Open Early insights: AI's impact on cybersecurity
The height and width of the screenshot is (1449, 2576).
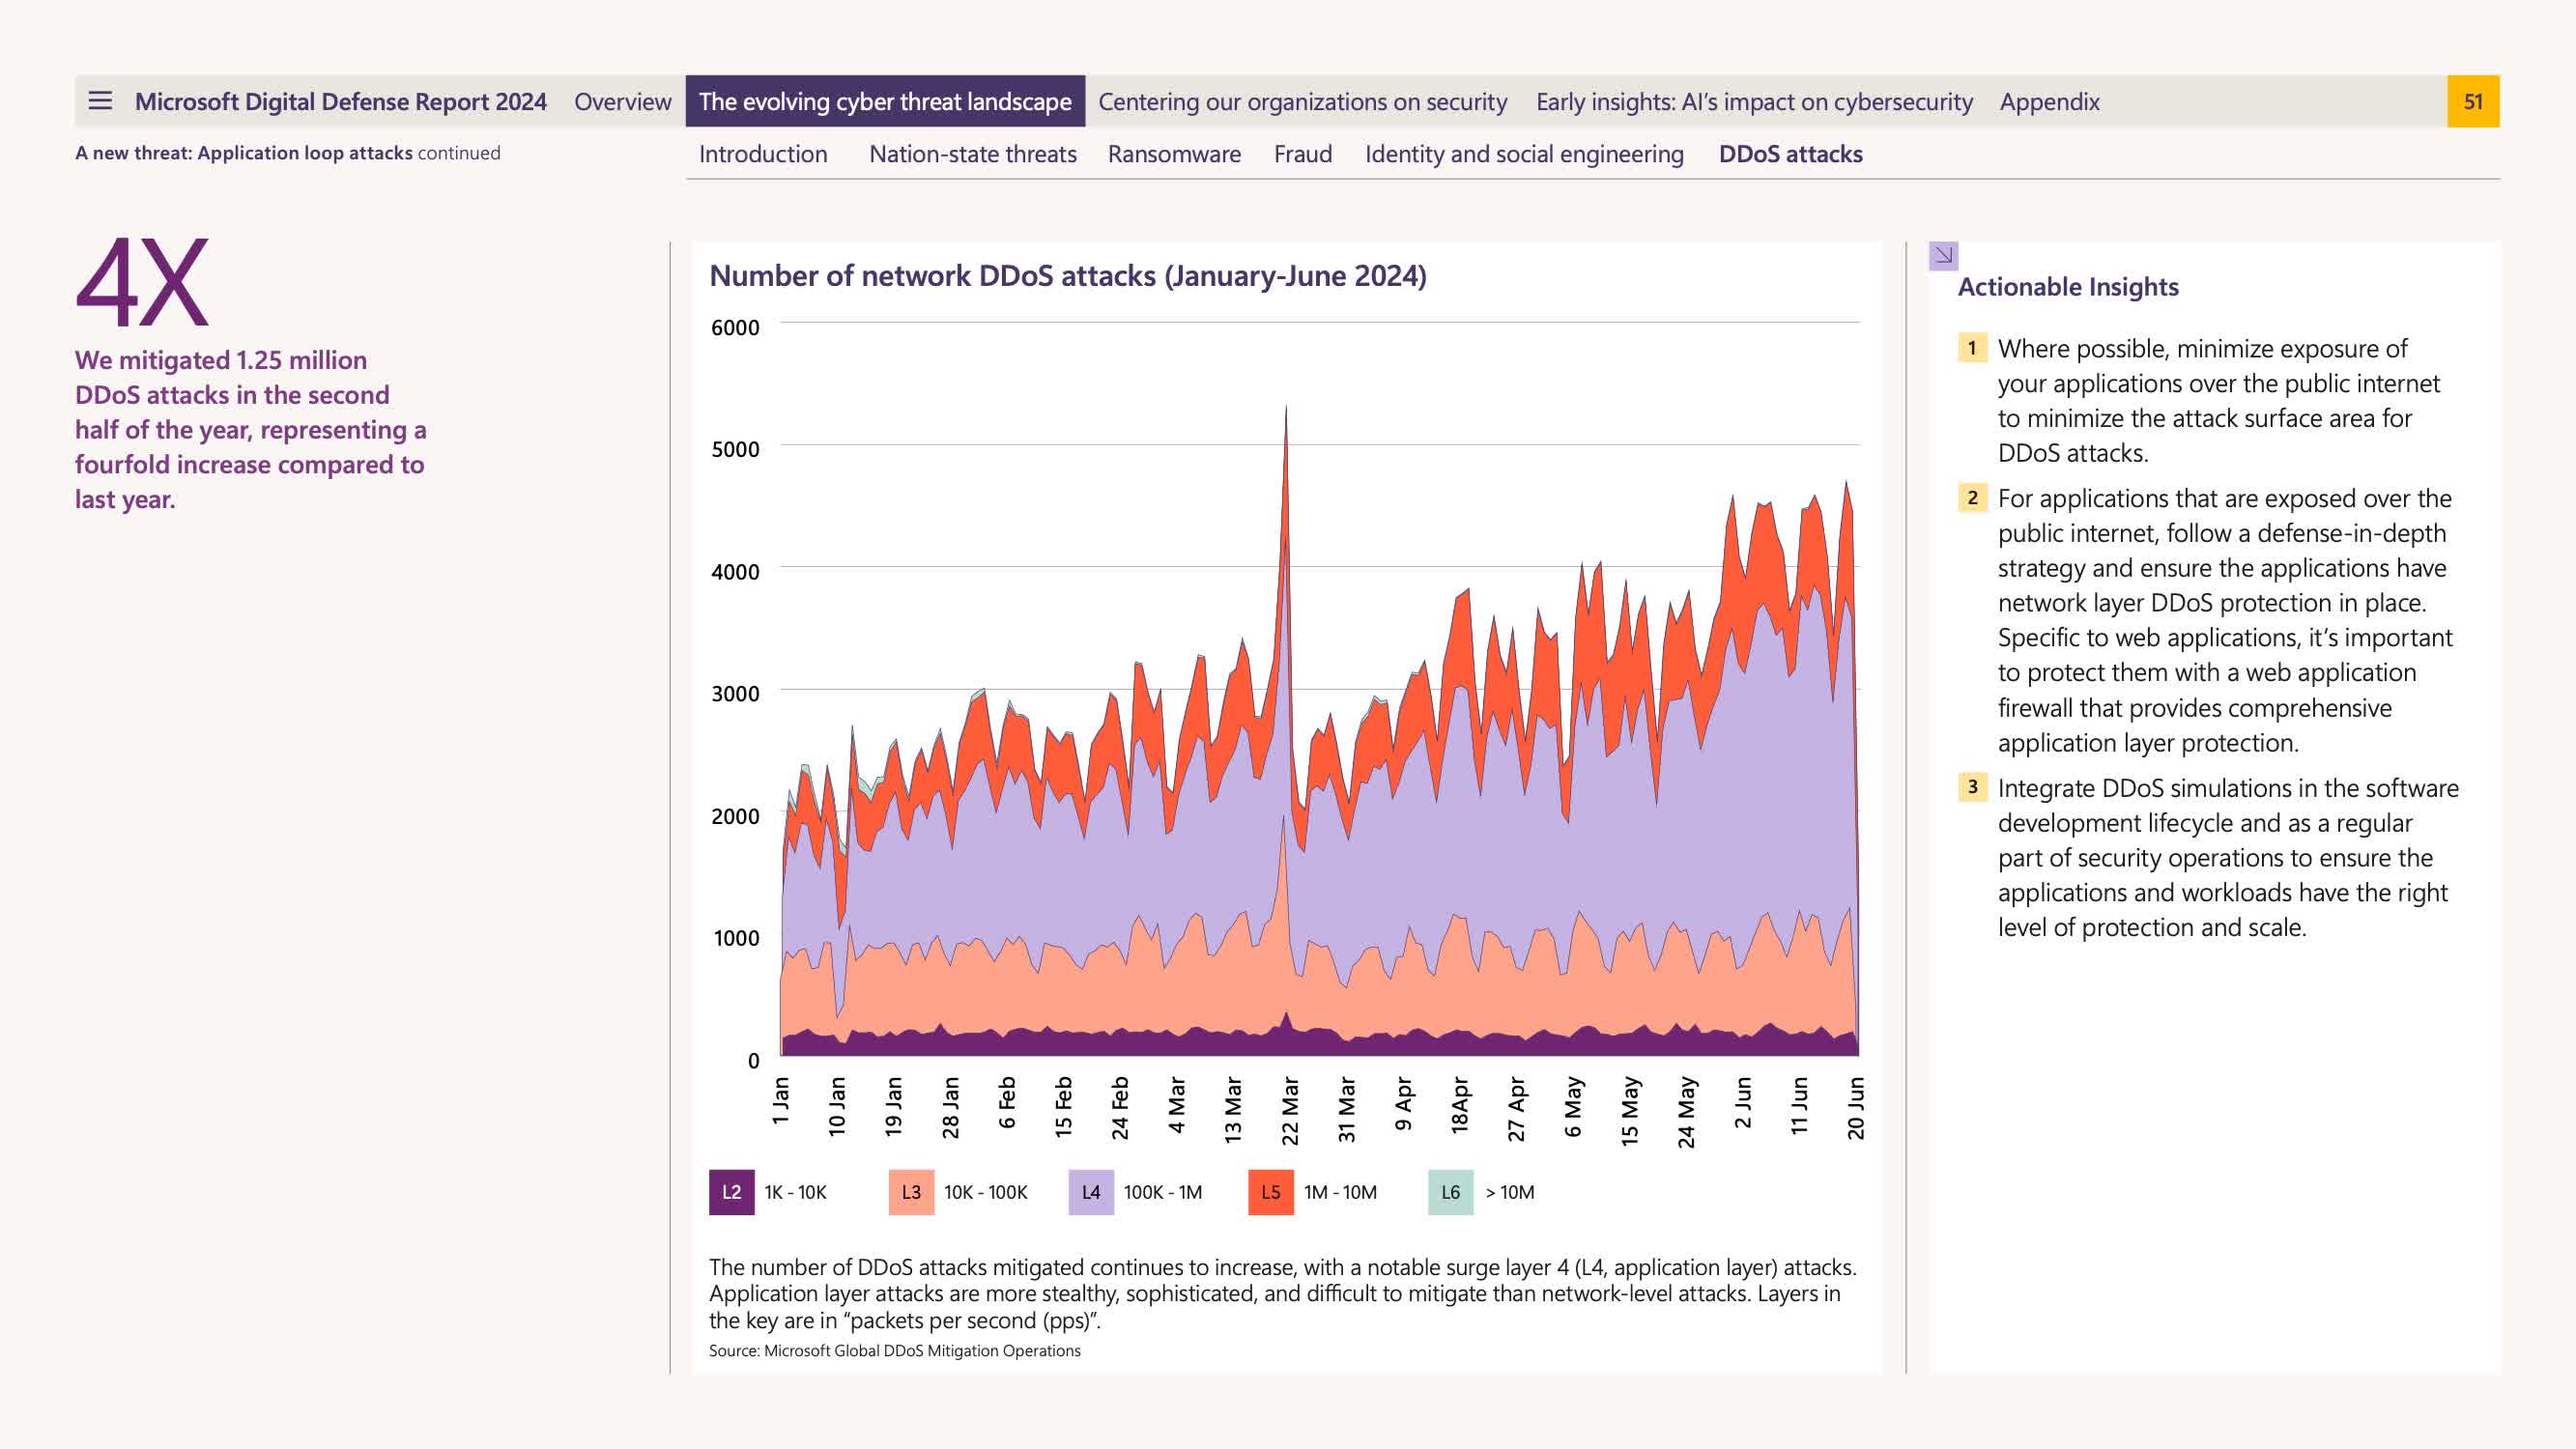tap(1753, 102)
